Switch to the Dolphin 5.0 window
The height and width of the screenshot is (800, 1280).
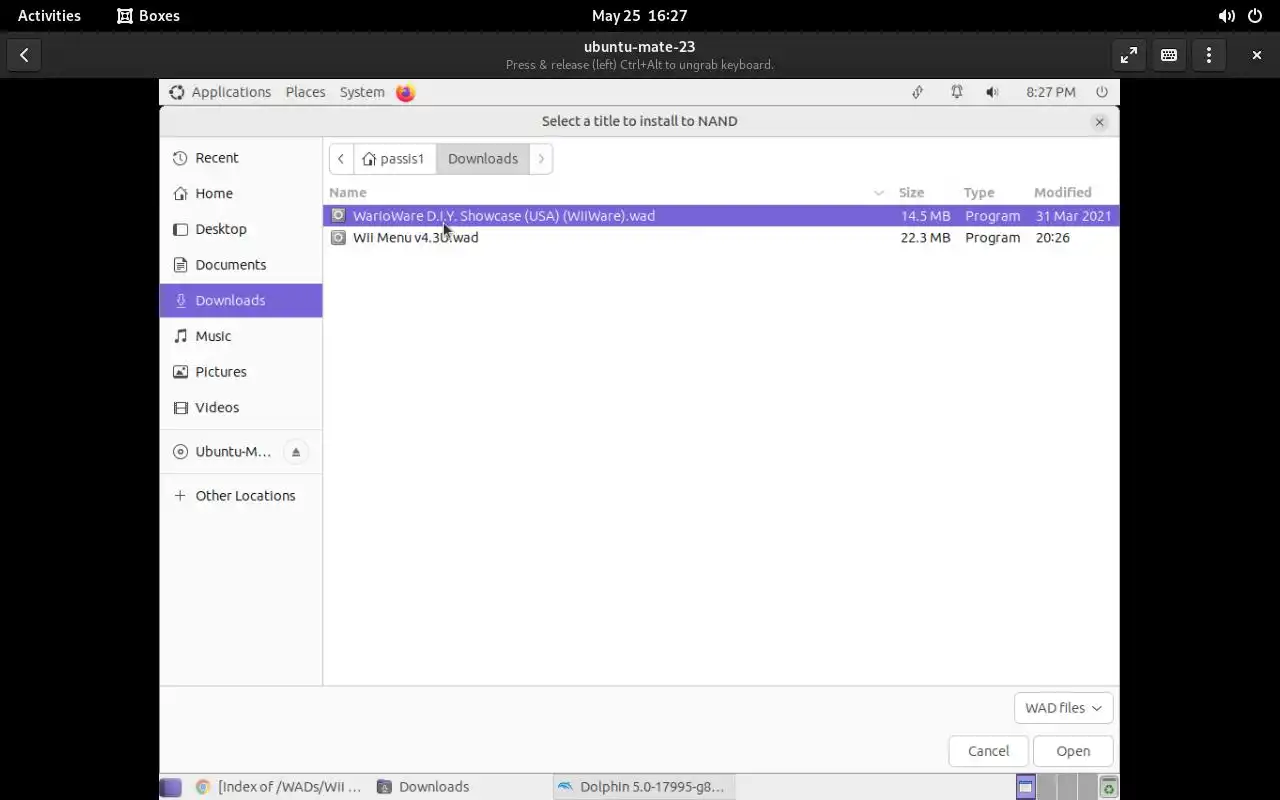[x=642, y=787]
